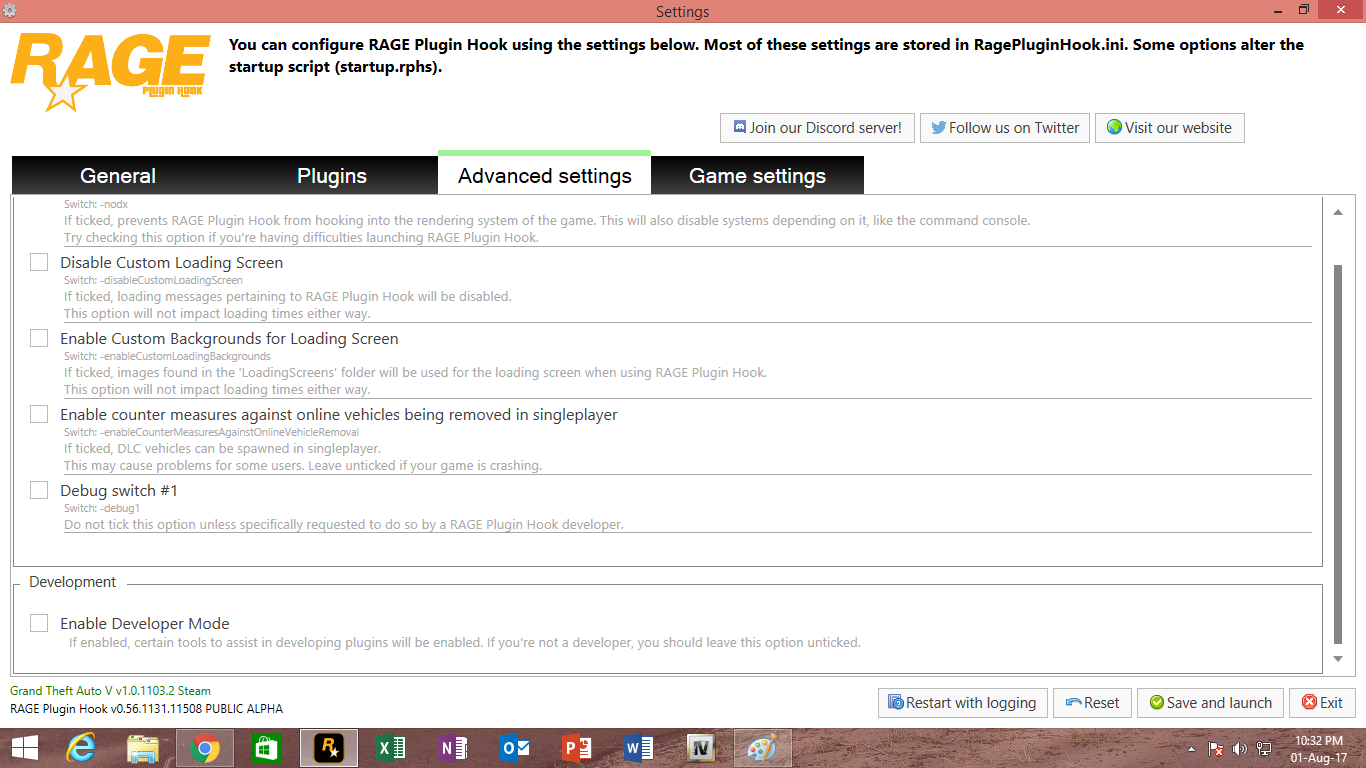1366x768 pixels.
Task: Go to the Game settings tab
Action: coord(758,176)
